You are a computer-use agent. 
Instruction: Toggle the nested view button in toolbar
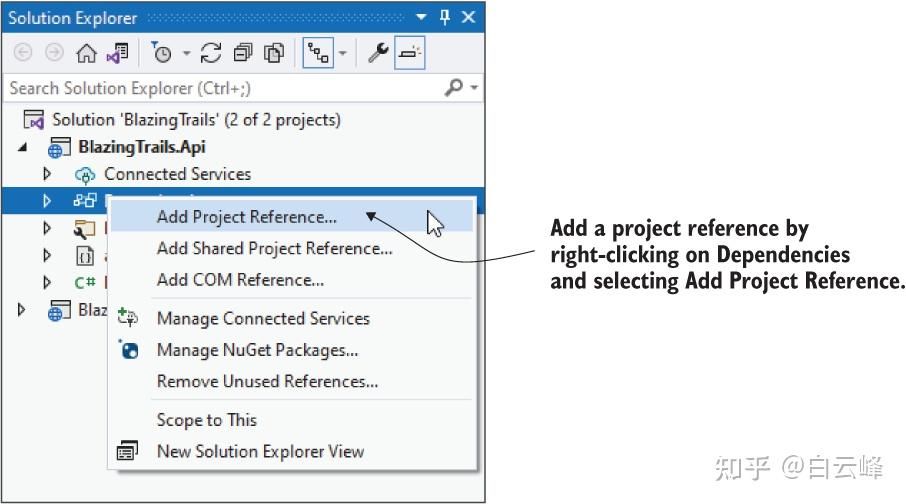(x=318, y=53)
